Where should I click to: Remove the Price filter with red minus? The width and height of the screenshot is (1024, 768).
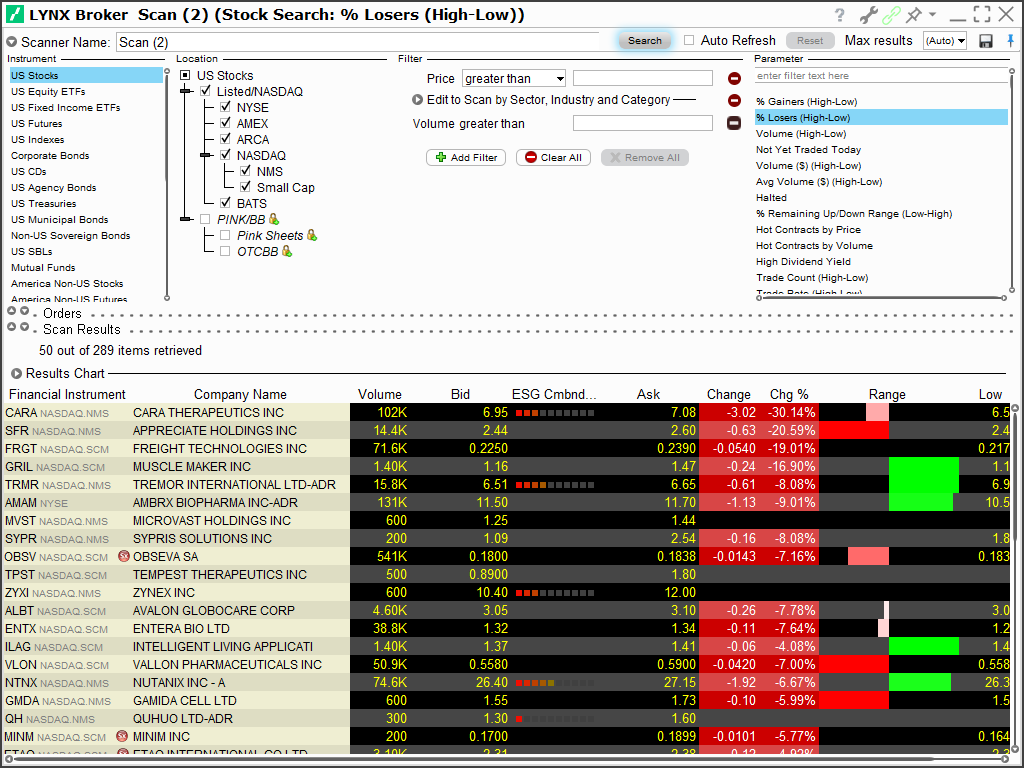pyautogui.click(x=734, y=79)
